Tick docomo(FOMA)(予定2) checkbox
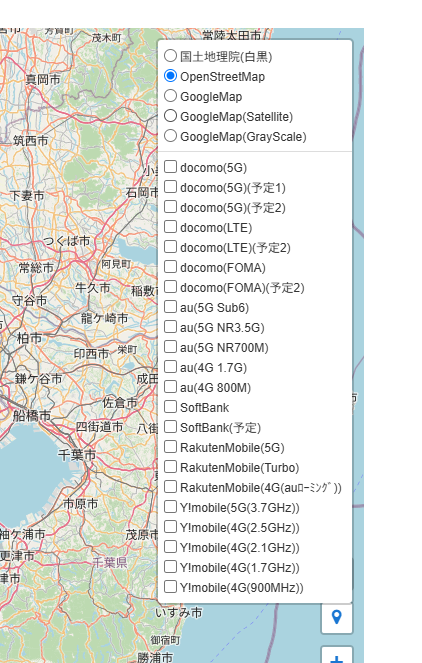Viewport: 422px width, 663px height. [x=170, y=287]
